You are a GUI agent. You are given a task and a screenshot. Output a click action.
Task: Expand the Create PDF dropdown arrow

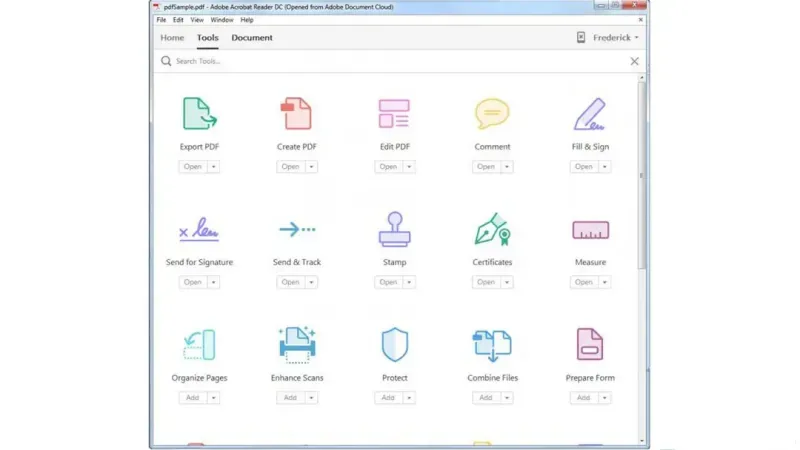(311, 167)
